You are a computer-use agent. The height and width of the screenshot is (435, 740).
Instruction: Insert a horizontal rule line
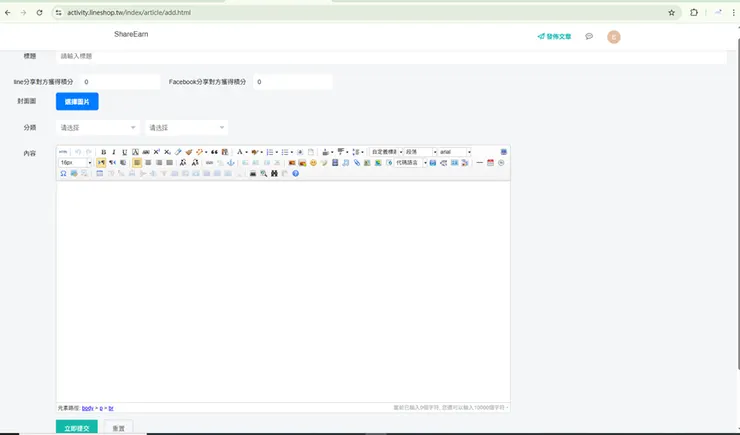pyautogui.click(x=479, y=163)
